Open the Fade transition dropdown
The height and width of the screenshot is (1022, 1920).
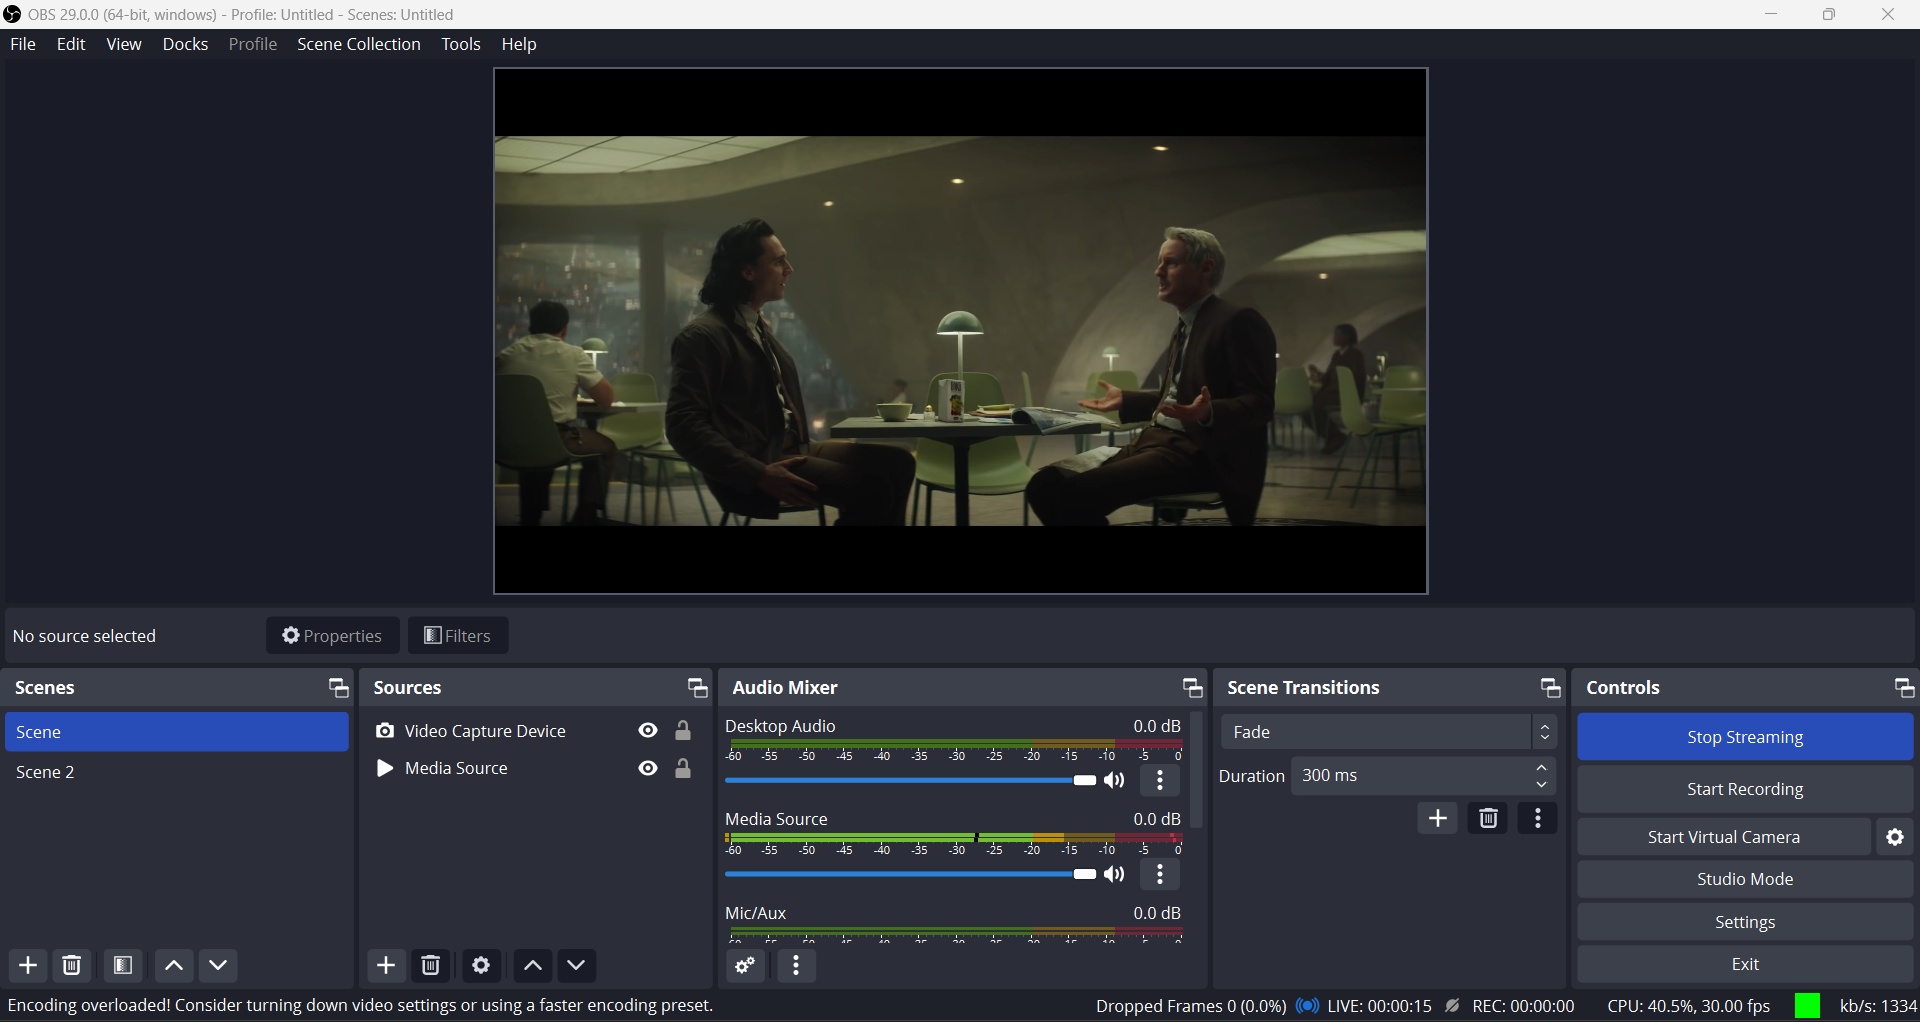[1389, 732]
